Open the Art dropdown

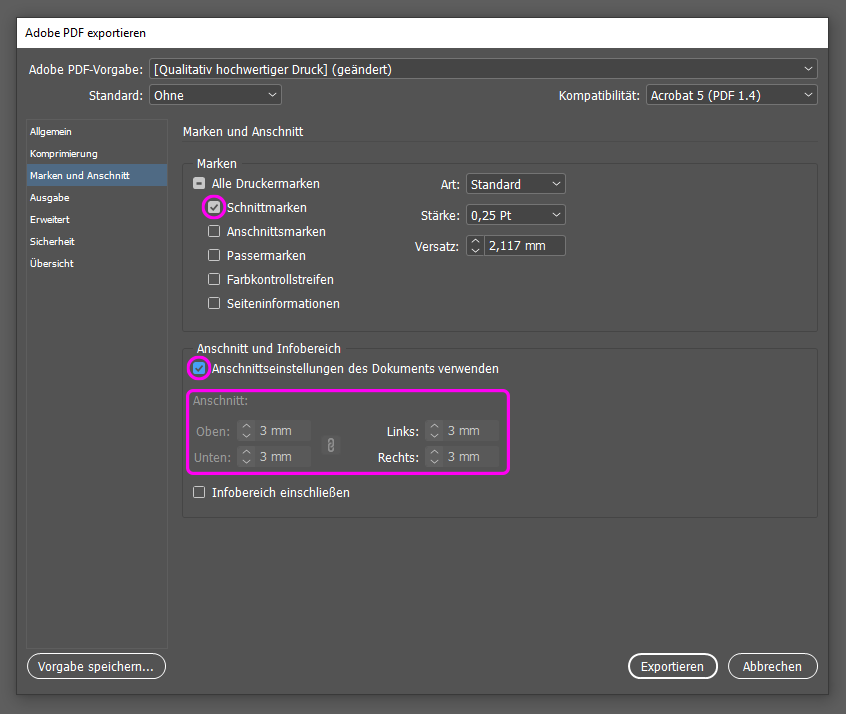[x=515, y=185]
